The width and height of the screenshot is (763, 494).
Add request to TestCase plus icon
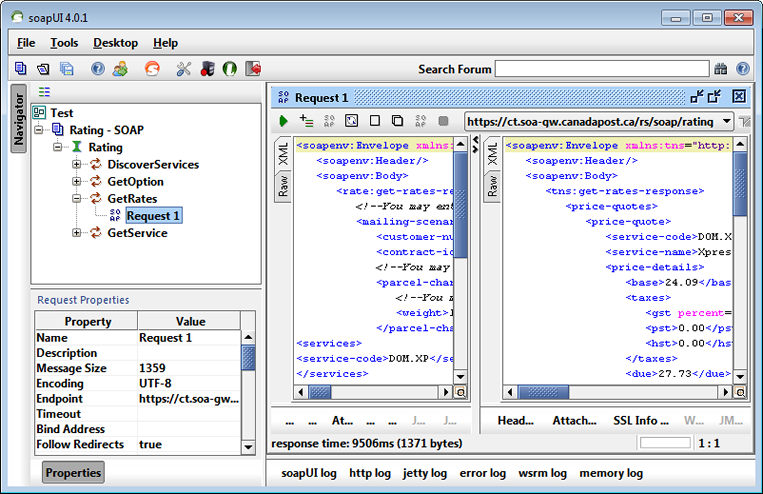[x=306, y=121]
